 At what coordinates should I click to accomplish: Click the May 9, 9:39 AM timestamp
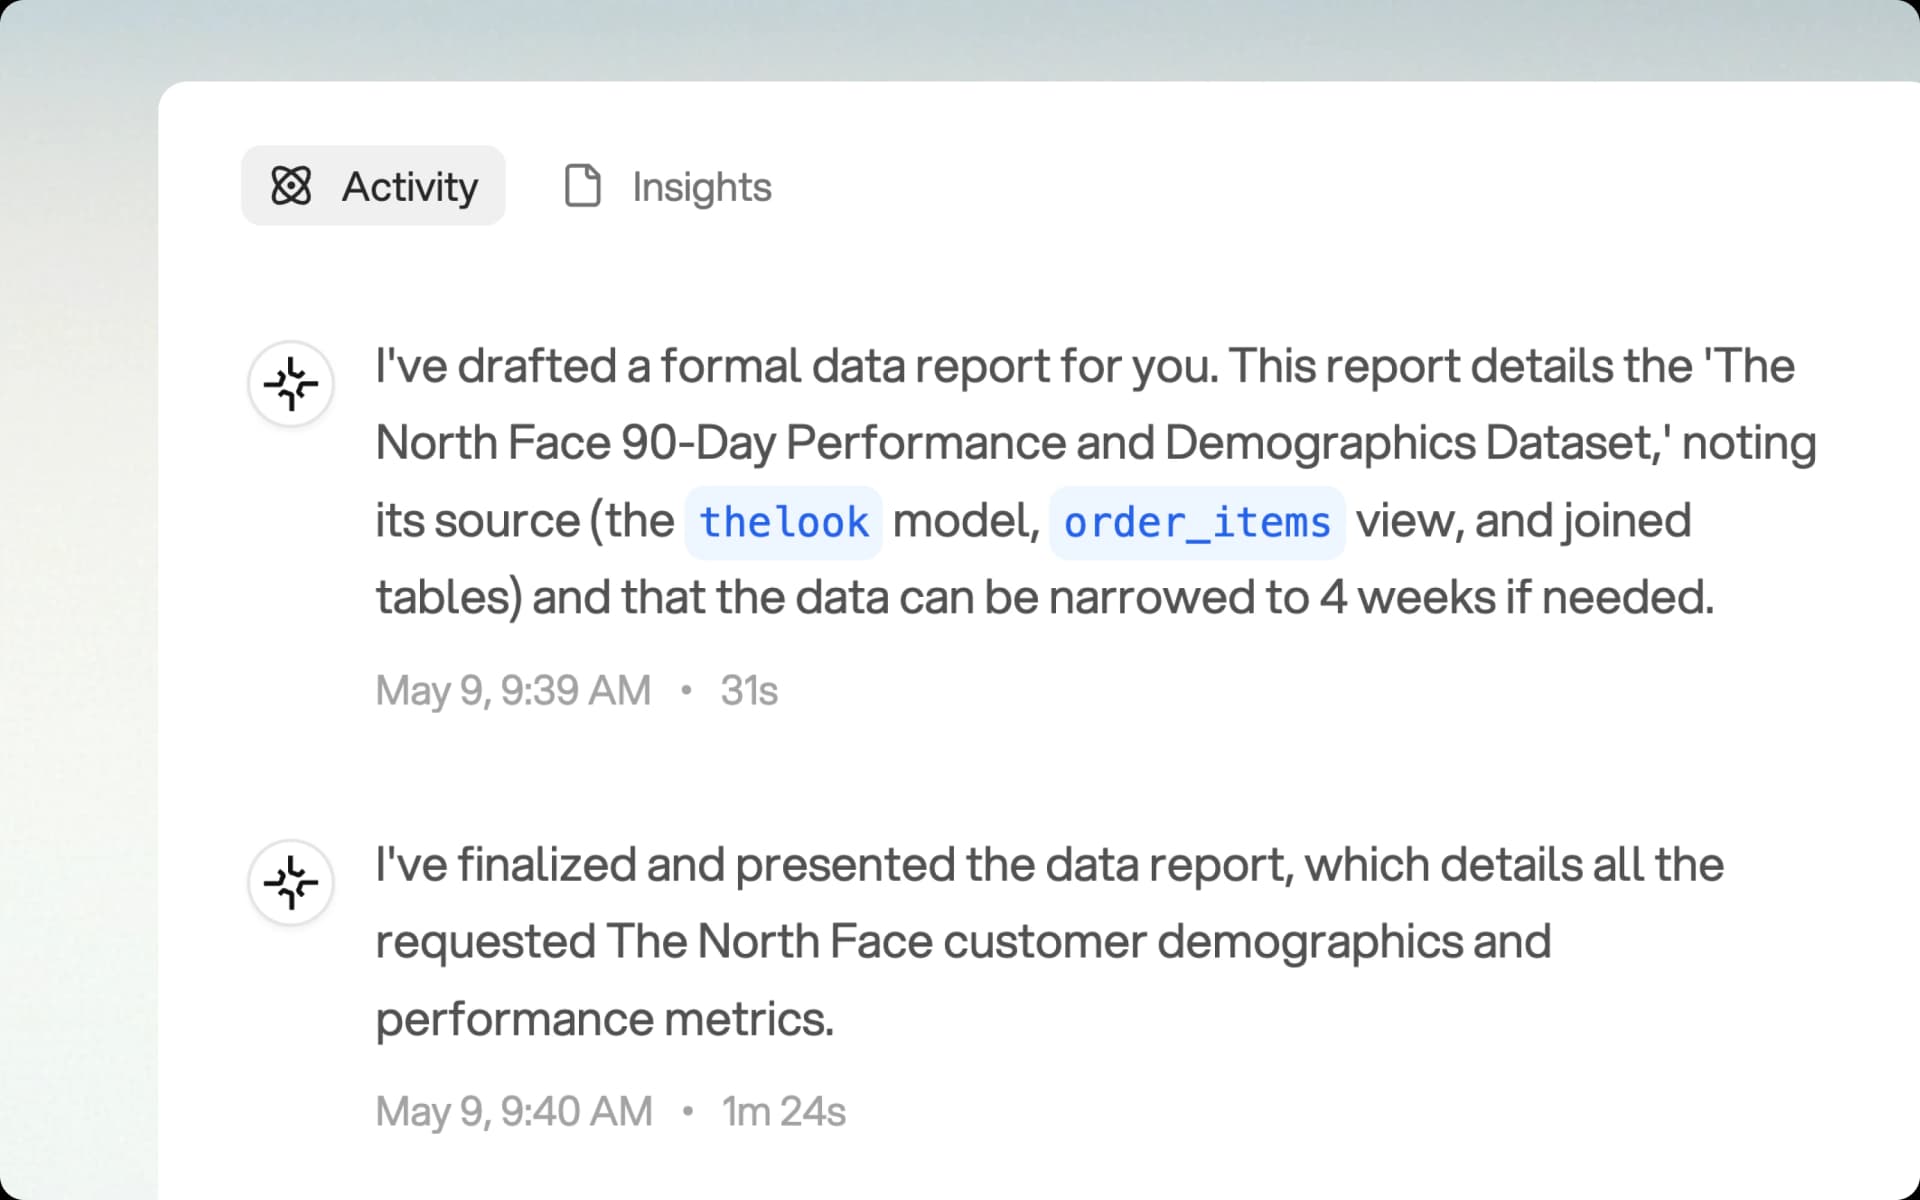pyautogui.click(x=511, y=690)
